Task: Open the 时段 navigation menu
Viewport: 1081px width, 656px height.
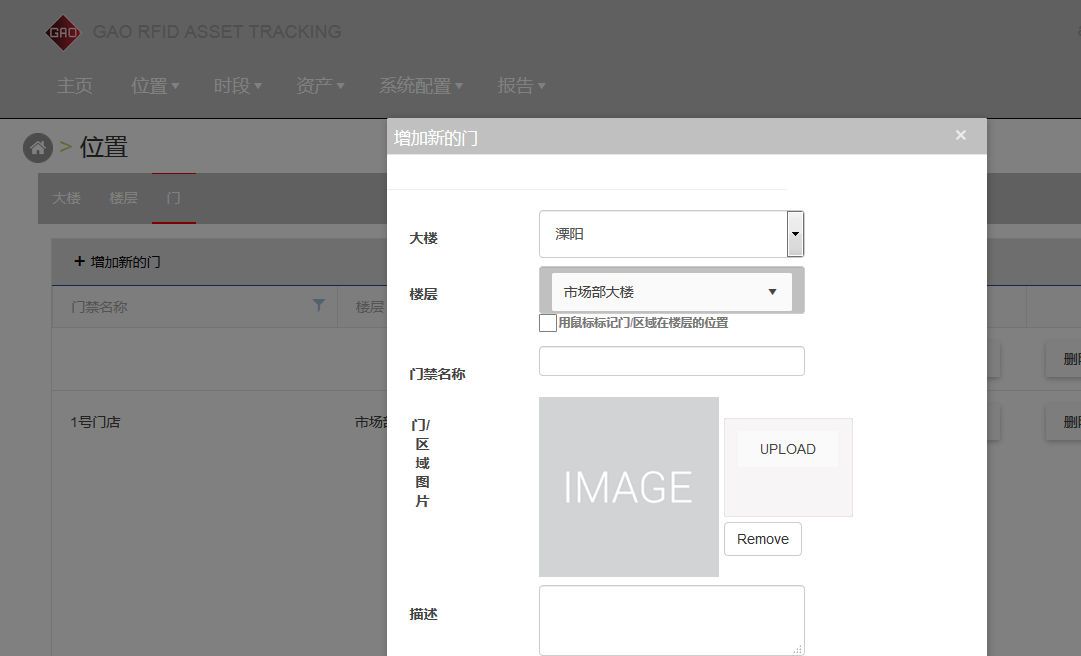Action: [237, 86]
